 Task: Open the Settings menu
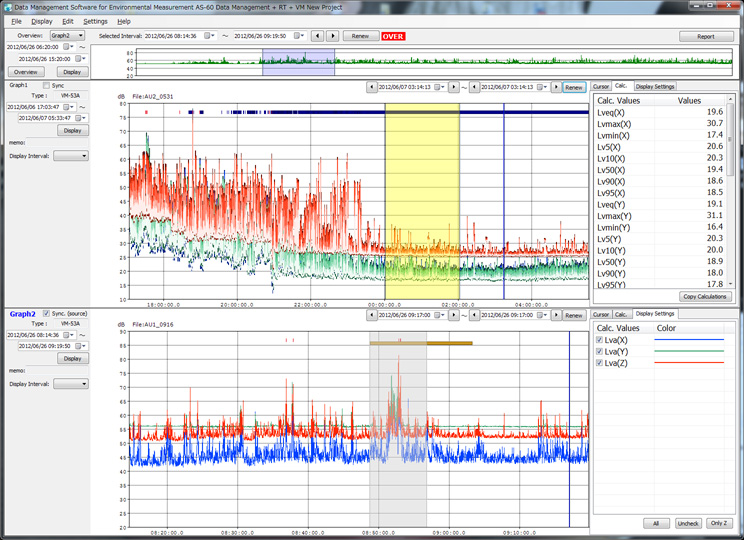click(x=95, y=21)
